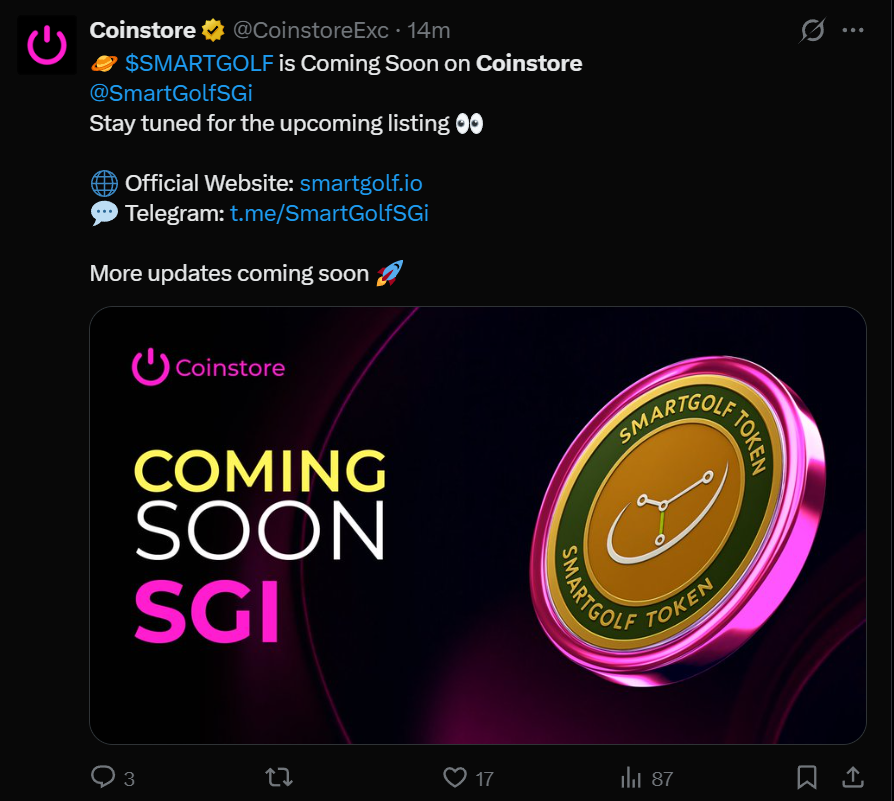Open the t.me/SmartGolfSGi Telegram link
This screenshot has height=801, width=894.
click(329, 213)
